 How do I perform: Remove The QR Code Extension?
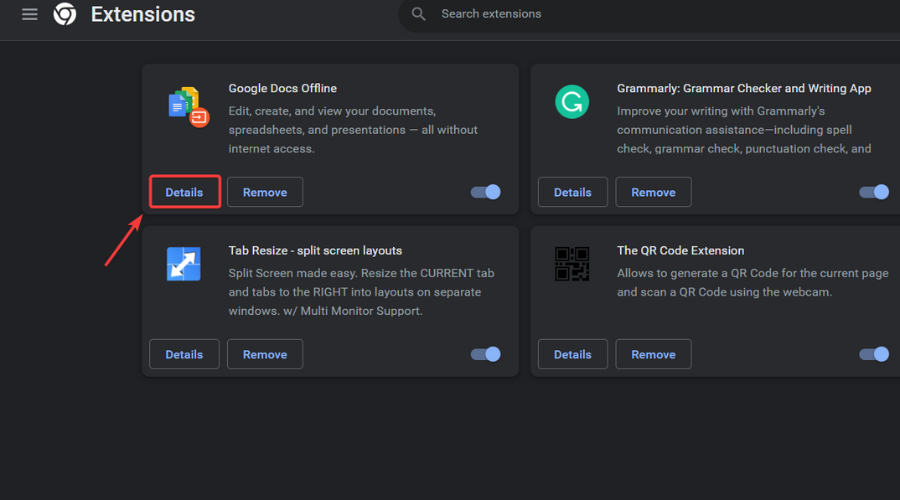(653, 354)
